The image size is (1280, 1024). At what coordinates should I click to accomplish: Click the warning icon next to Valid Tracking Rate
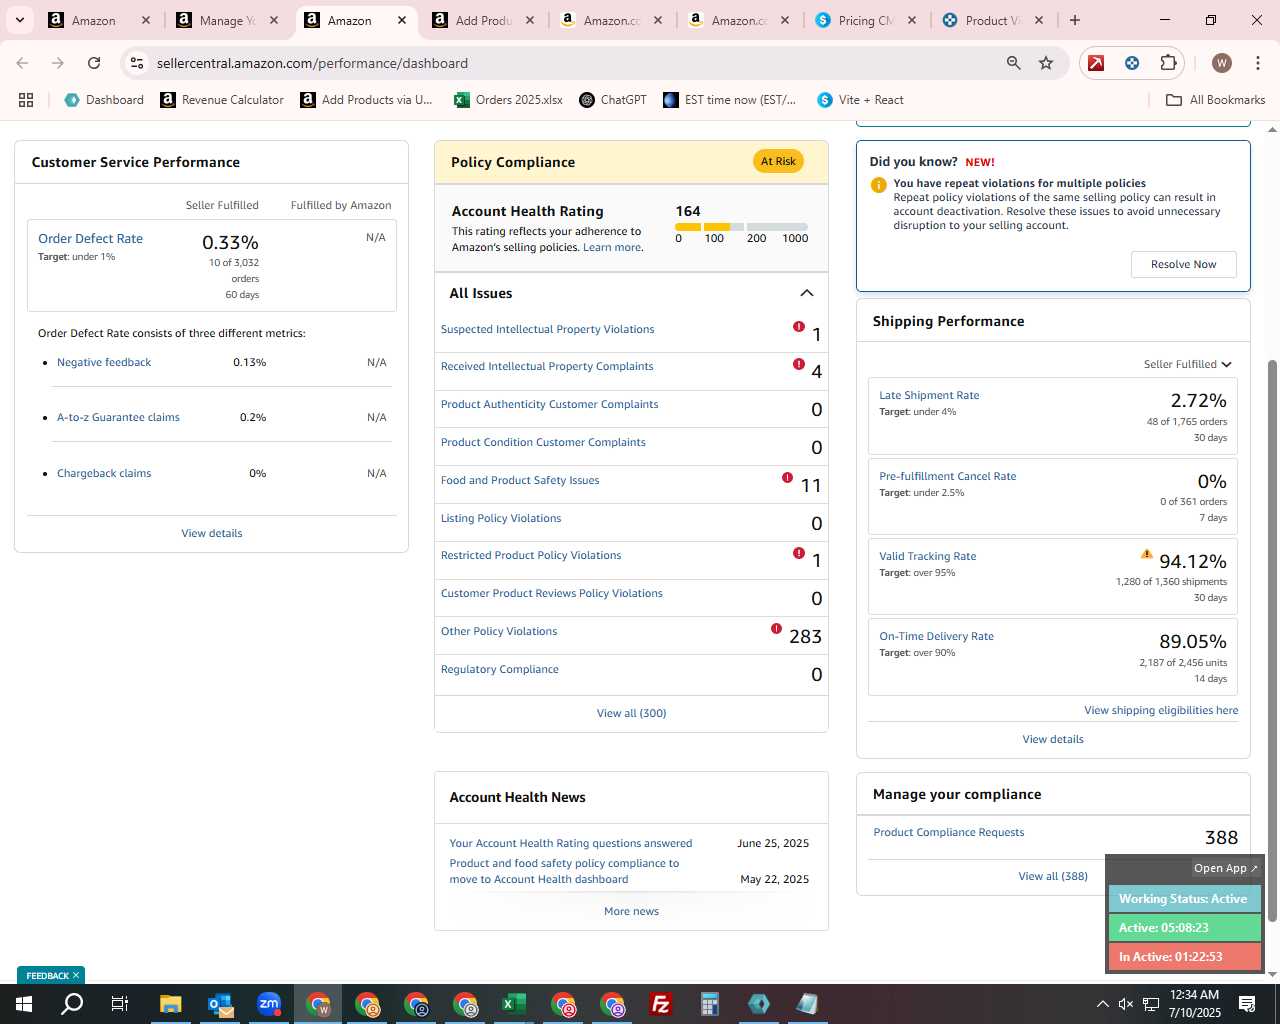[1147, 554]
